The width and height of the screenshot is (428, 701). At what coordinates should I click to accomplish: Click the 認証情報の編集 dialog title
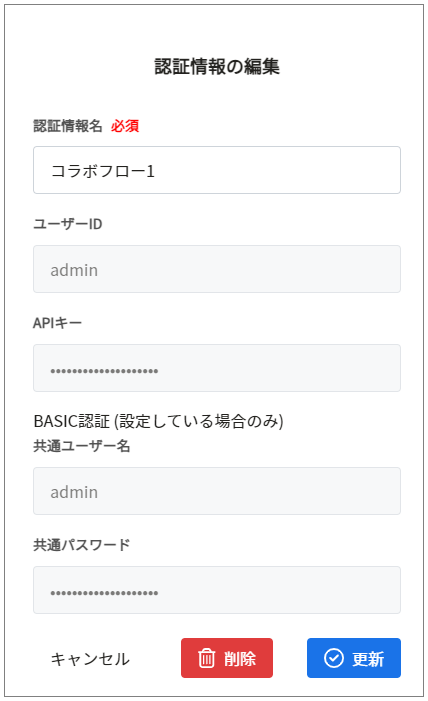tap(217, 67)
